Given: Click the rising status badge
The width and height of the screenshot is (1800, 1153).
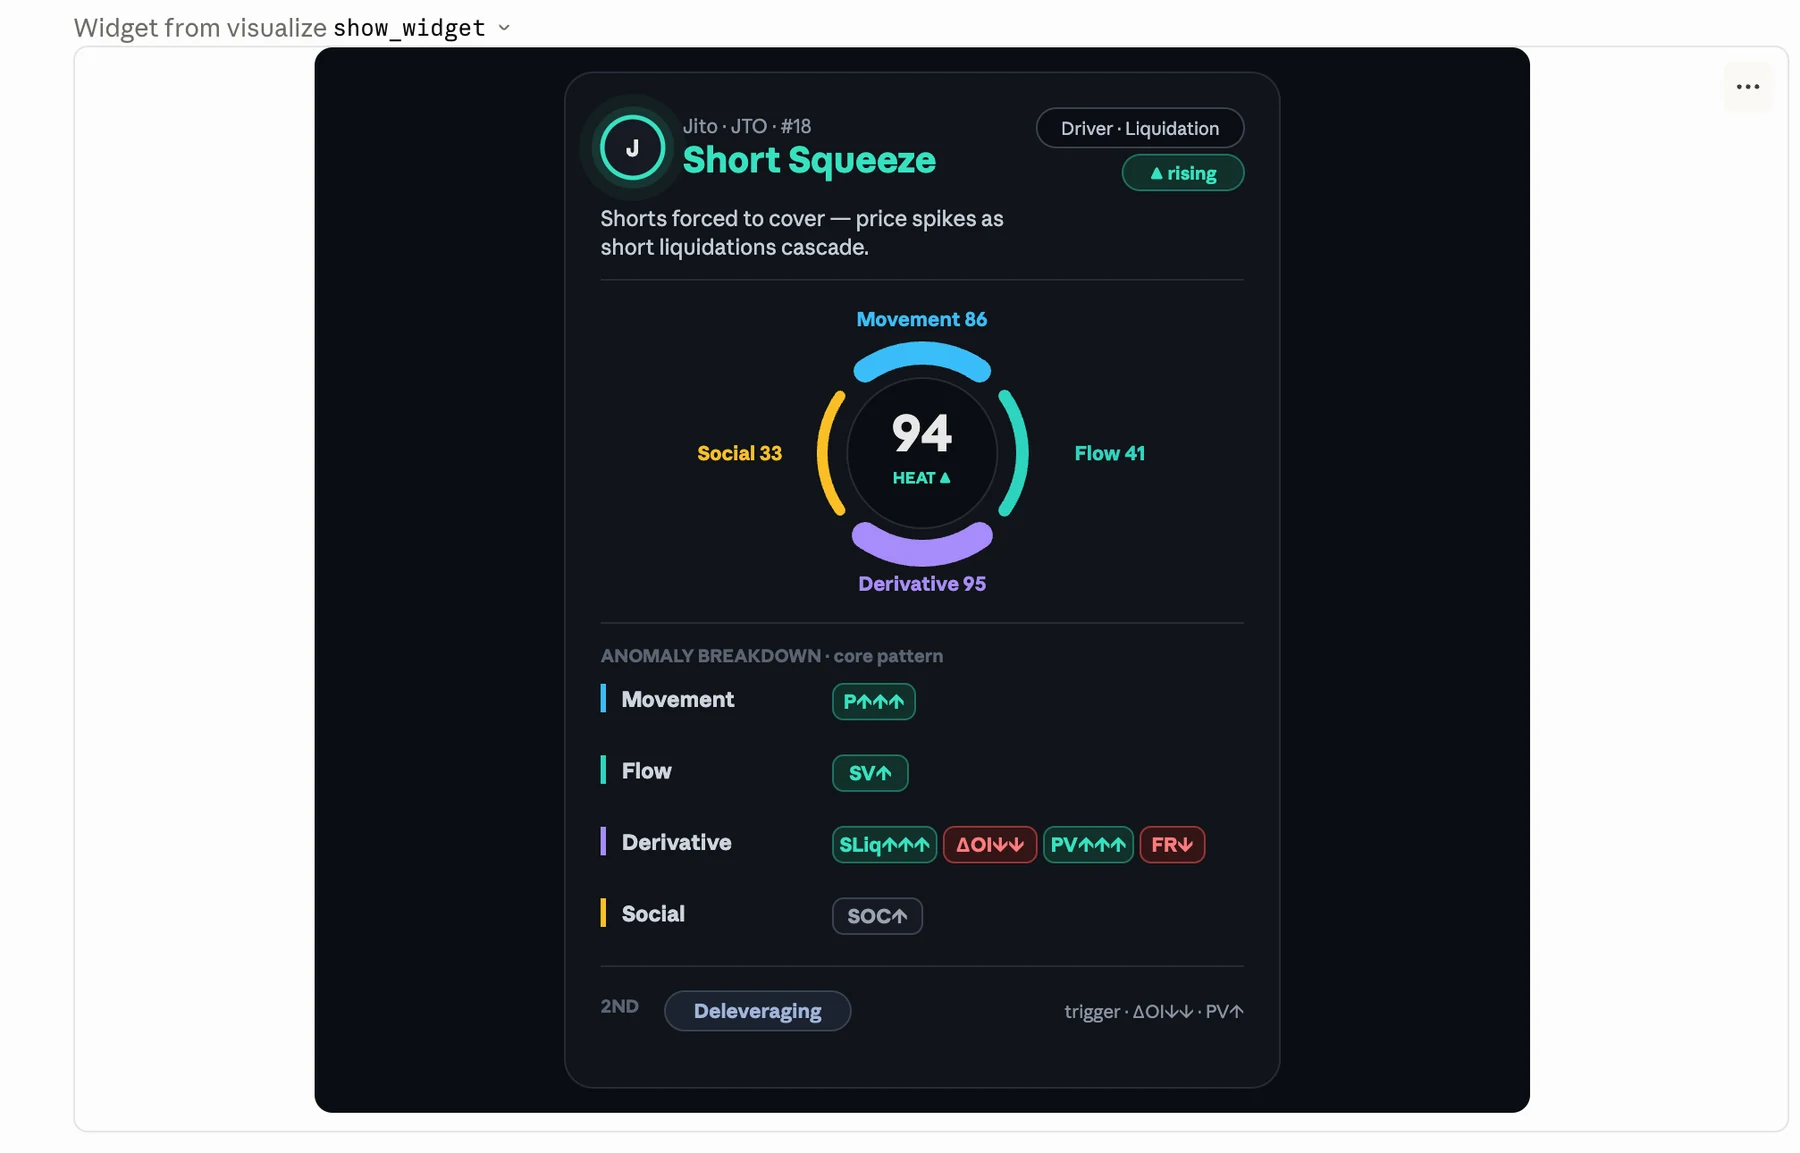Looking at the screenshot, I should (1183, 173).
